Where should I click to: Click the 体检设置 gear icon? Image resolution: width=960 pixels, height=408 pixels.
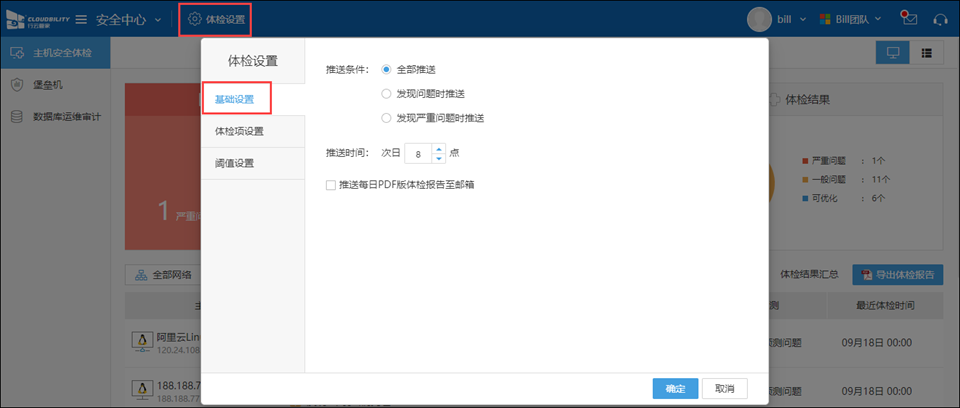(195, 19)
